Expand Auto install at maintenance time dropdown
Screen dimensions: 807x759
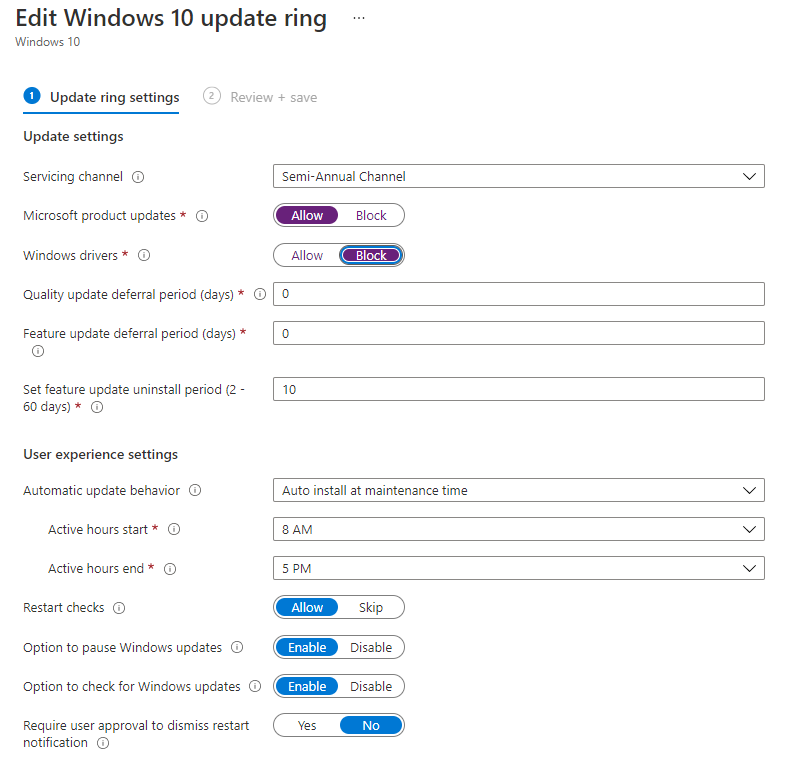coord(519,490)
